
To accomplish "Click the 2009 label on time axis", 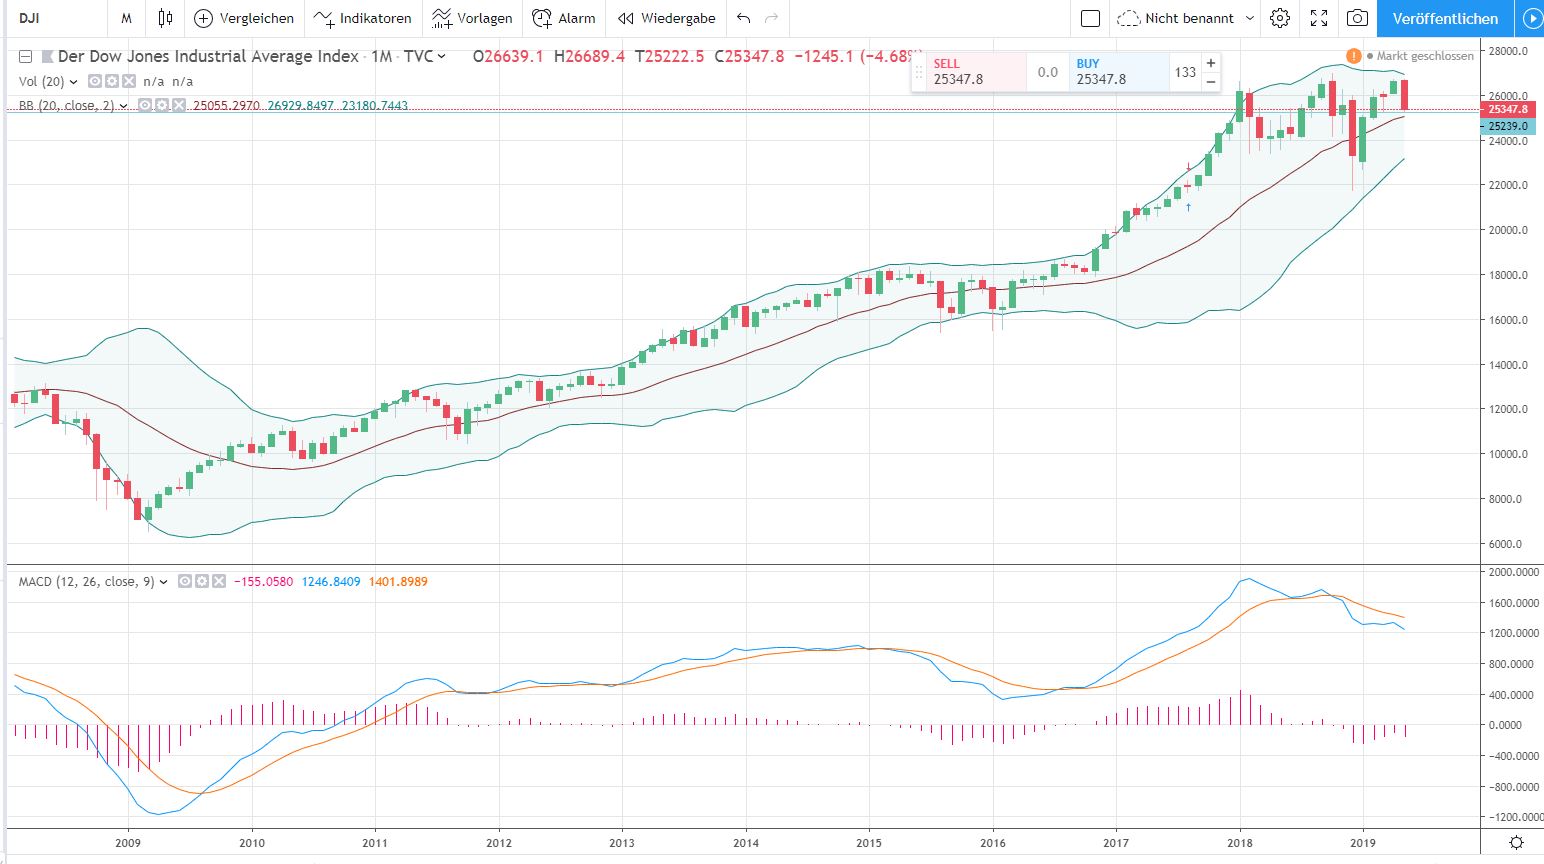I will pos(128,843).
